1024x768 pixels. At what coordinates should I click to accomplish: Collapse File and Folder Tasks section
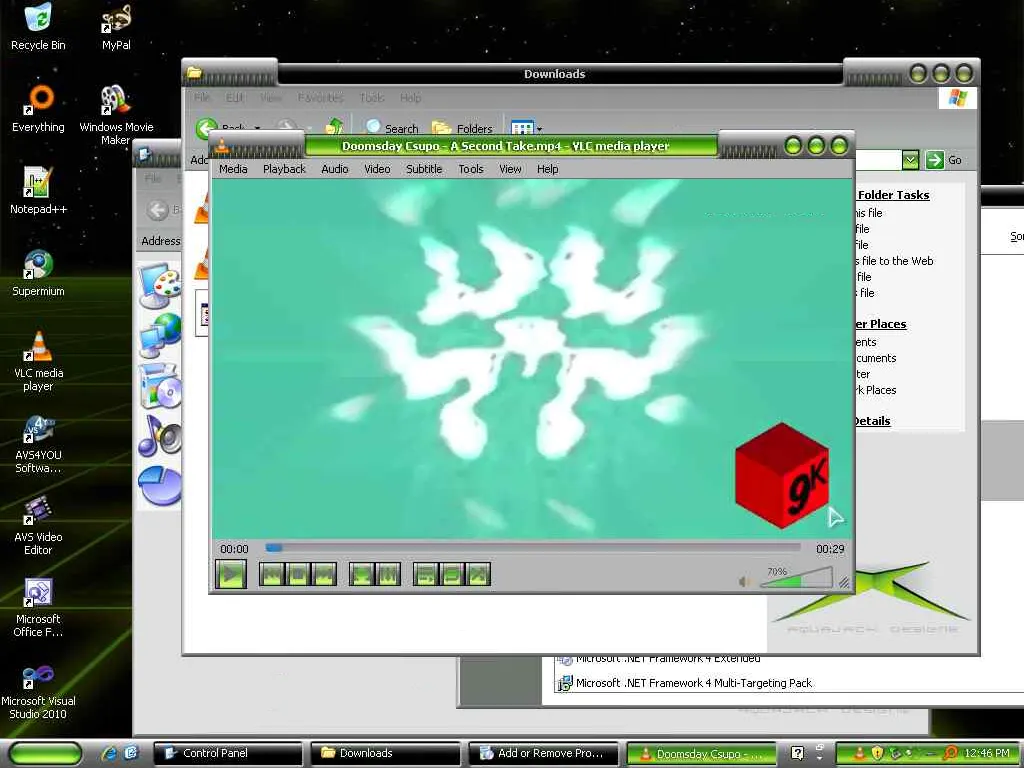pyautogui.click(x=893, y=195)
